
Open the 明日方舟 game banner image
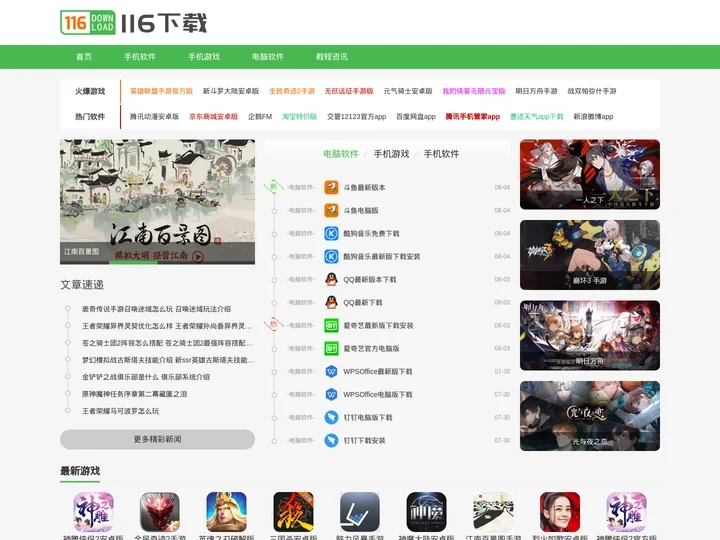coord(590,335)
